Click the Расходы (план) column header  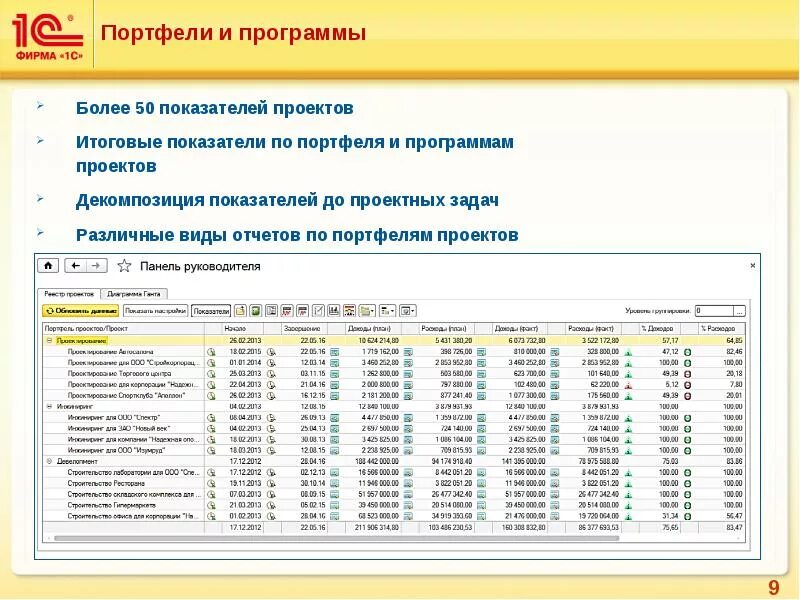[x=446, y=329]
